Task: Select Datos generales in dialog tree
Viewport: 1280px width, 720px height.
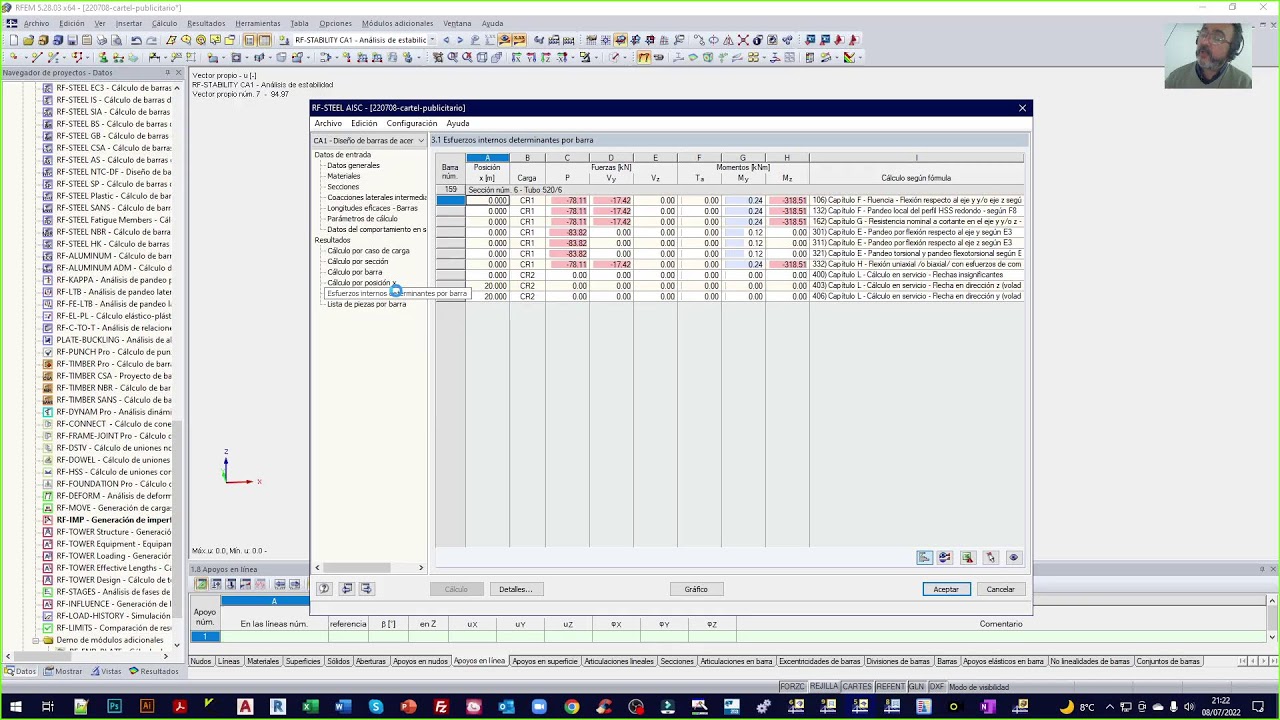Action: point(353,166)
